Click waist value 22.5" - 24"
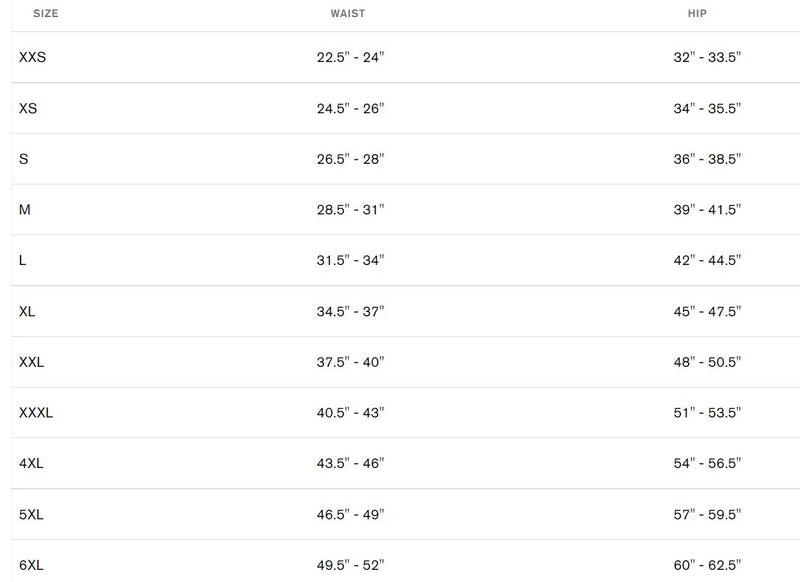This screenshot has height=582, width=800. (351, 57)
